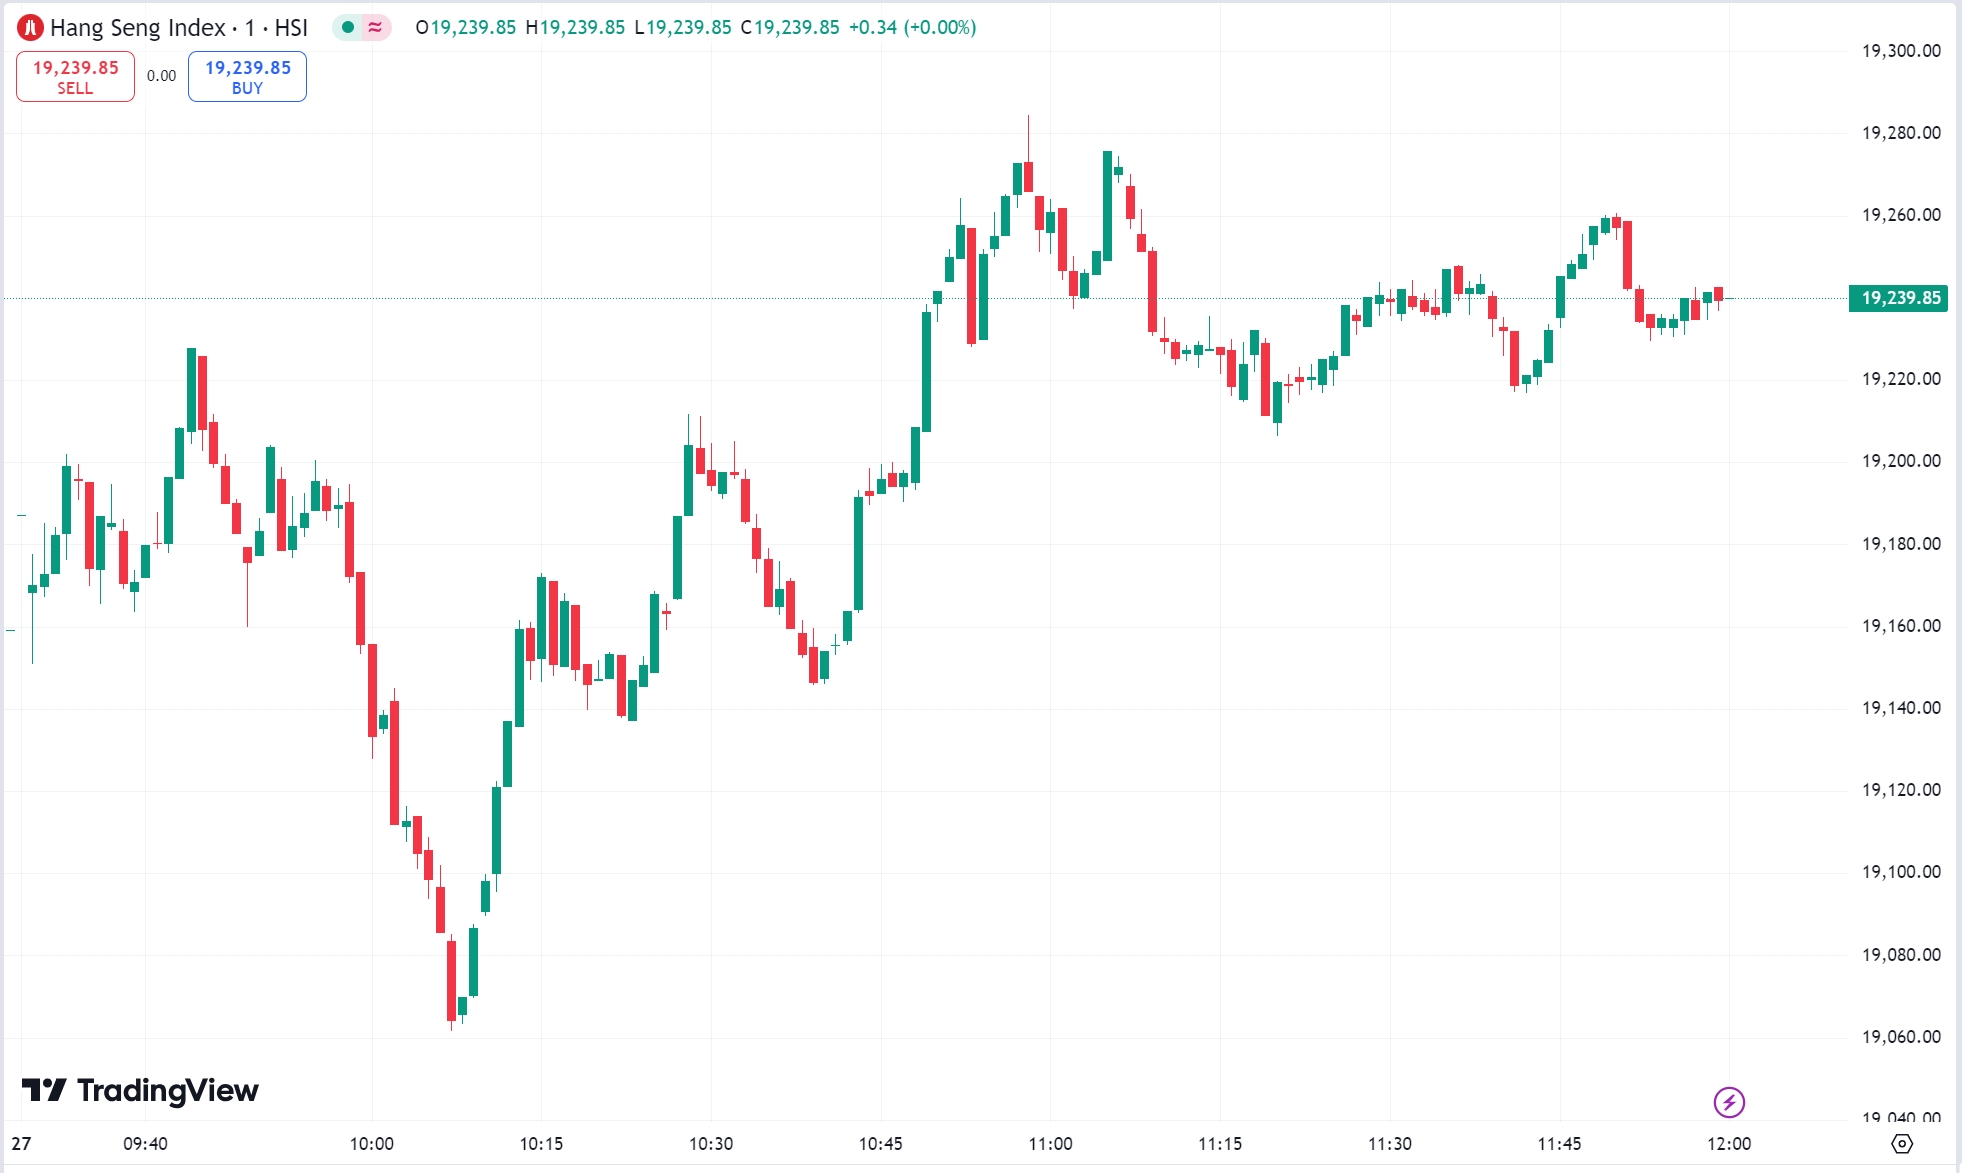The image size is (1962, 1173).
Task: Click the 09:40 time axis label
Action: click(x=145, y=1143)
